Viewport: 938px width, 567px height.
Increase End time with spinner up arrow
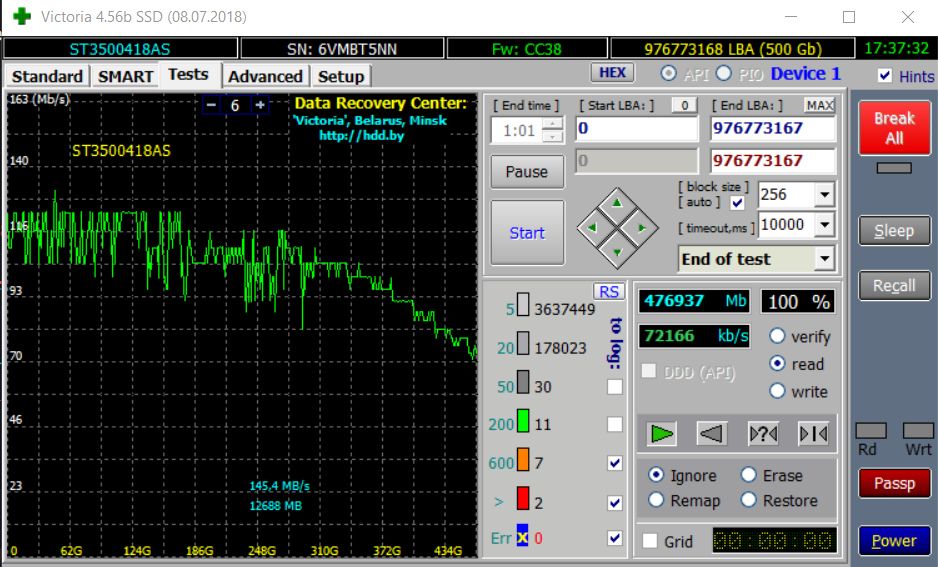[x=554, y=124]
